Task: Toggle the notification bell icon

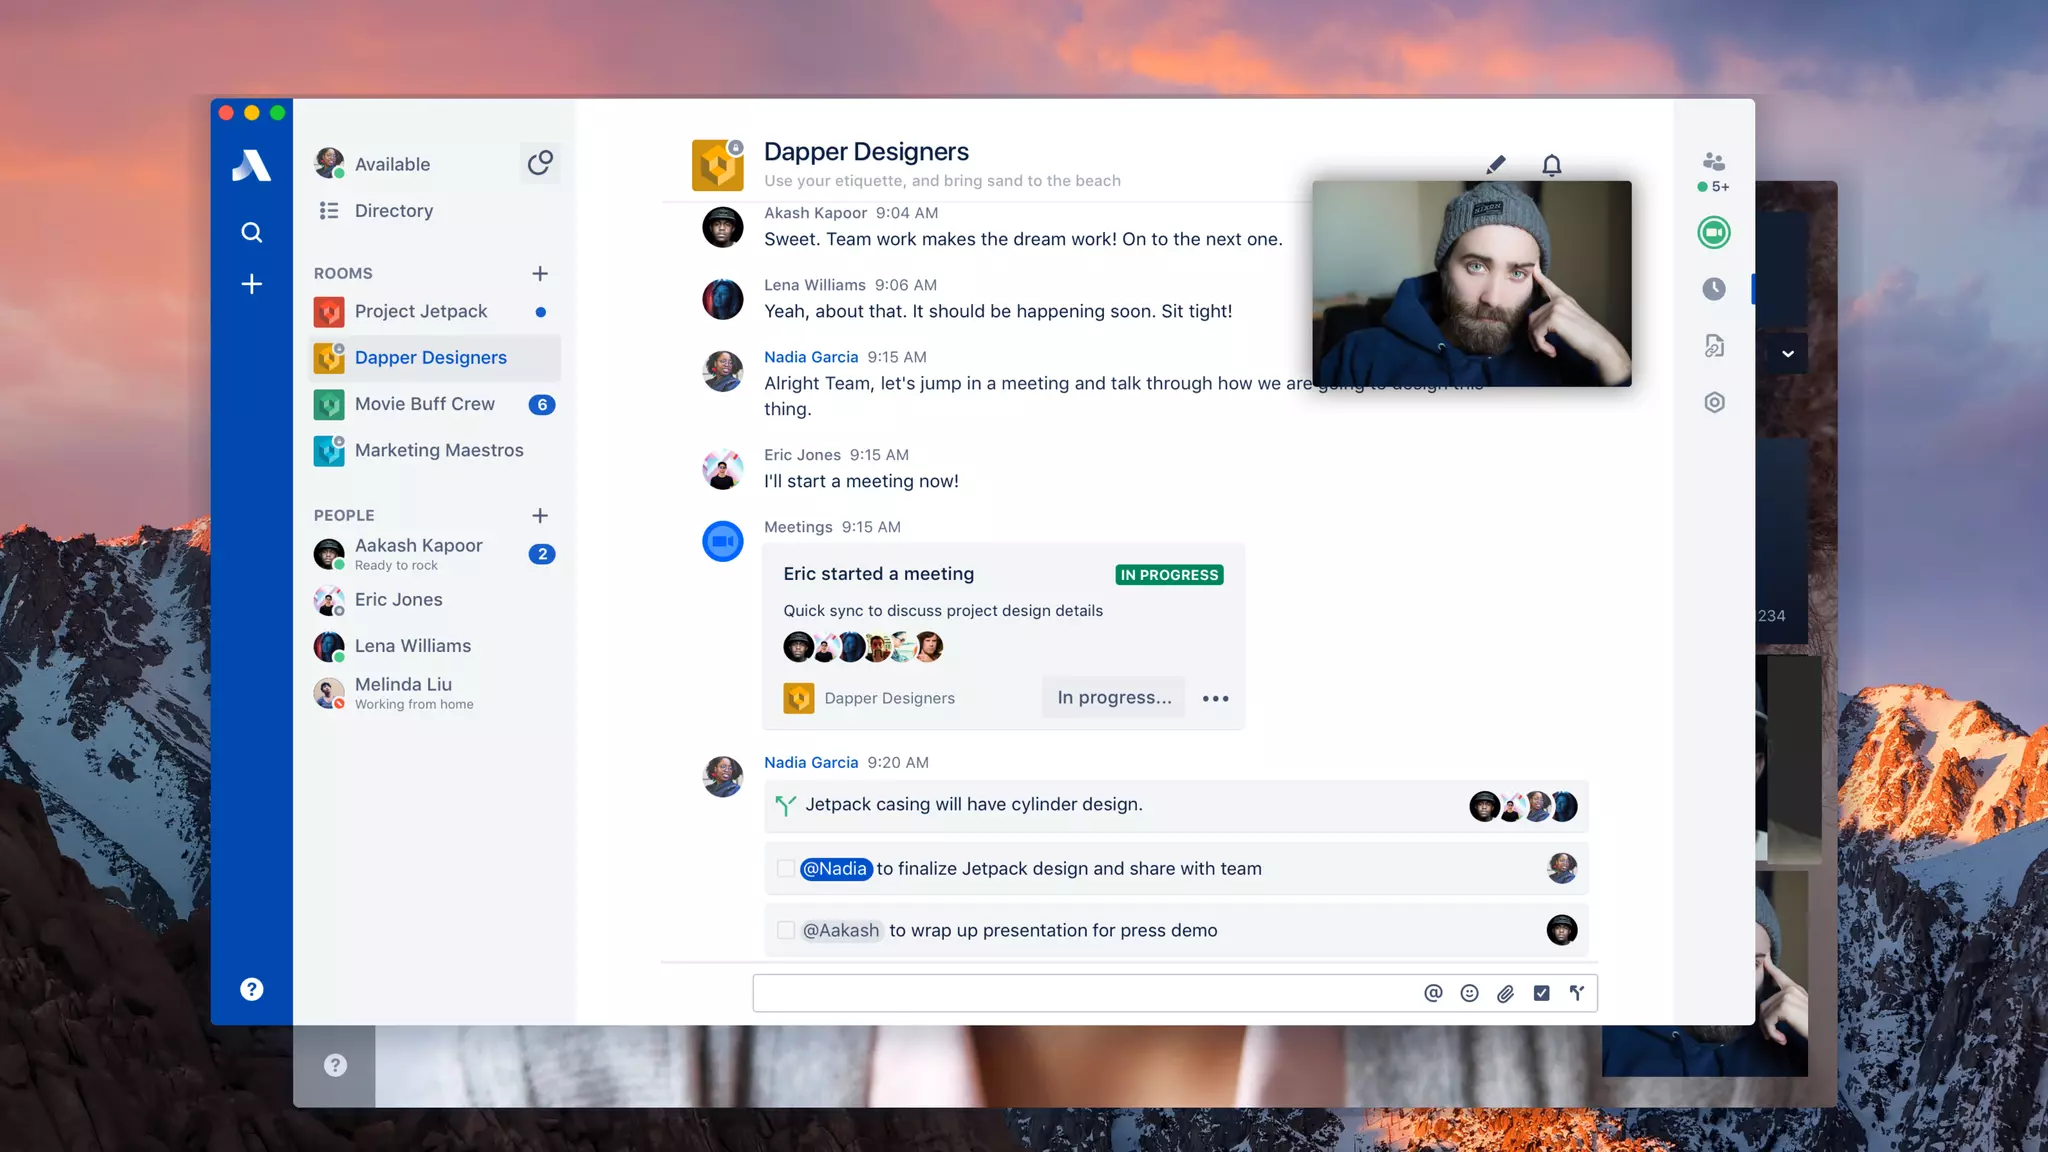Action: [x=1551, y=165]
